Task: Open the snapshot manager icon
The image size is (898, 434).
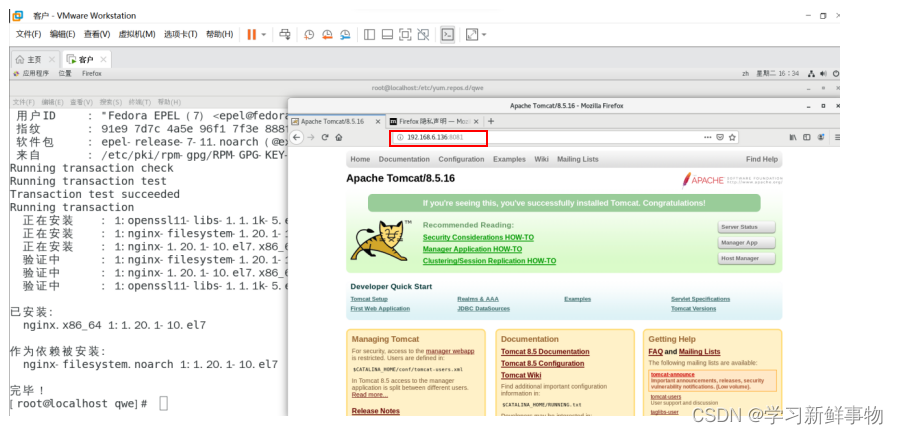Action: (x=345, y=35)
